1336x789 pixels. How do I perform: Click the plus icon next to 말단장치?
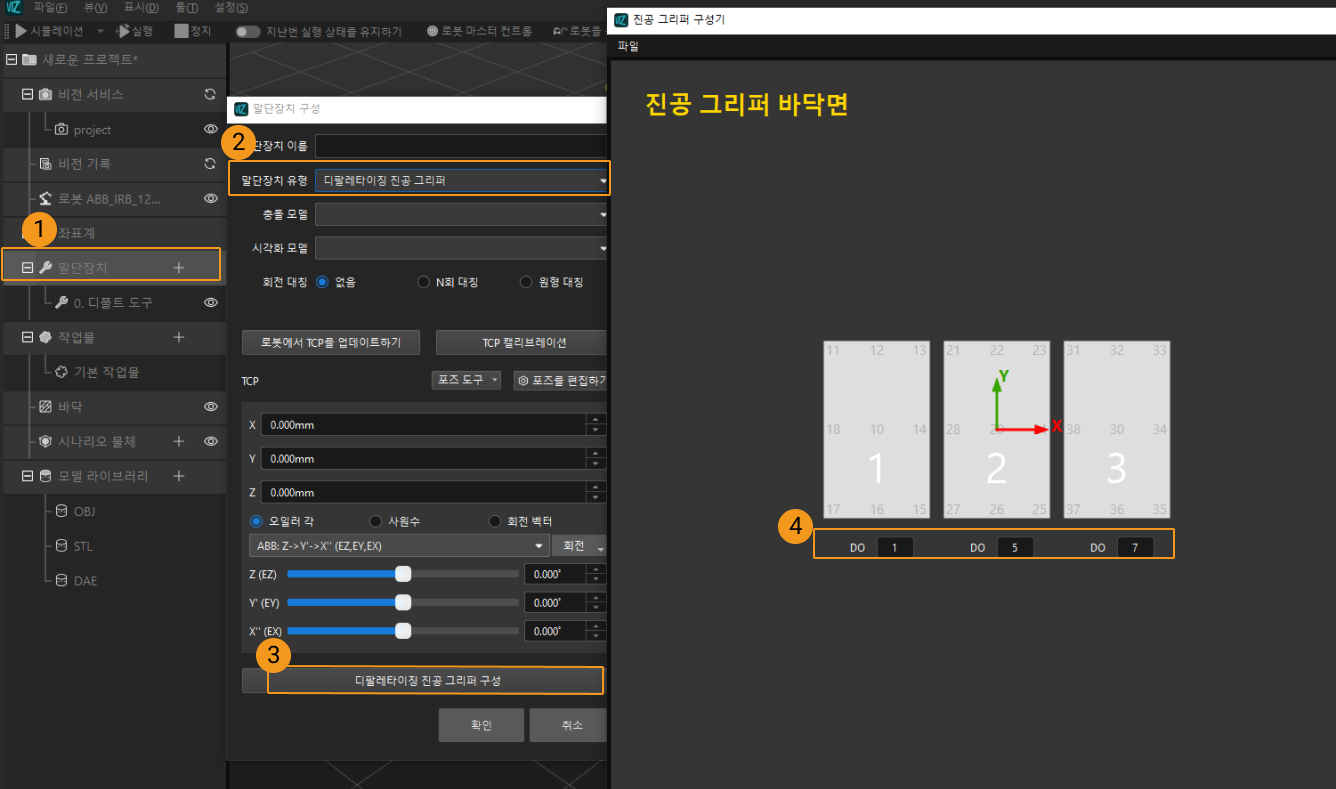[x=179, y=267]
